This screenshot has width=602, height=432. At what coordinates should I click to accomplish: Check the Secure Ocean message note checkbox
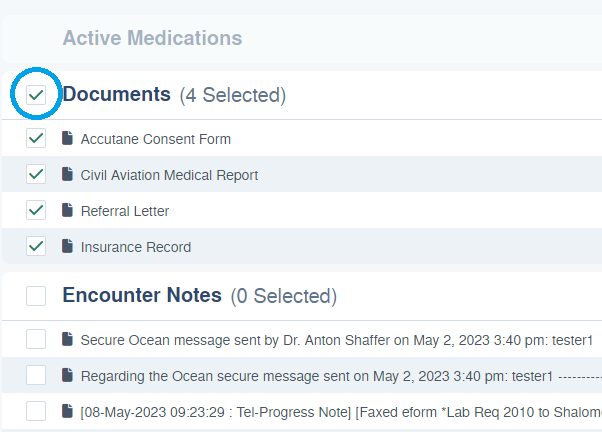[x=37, y=339]
